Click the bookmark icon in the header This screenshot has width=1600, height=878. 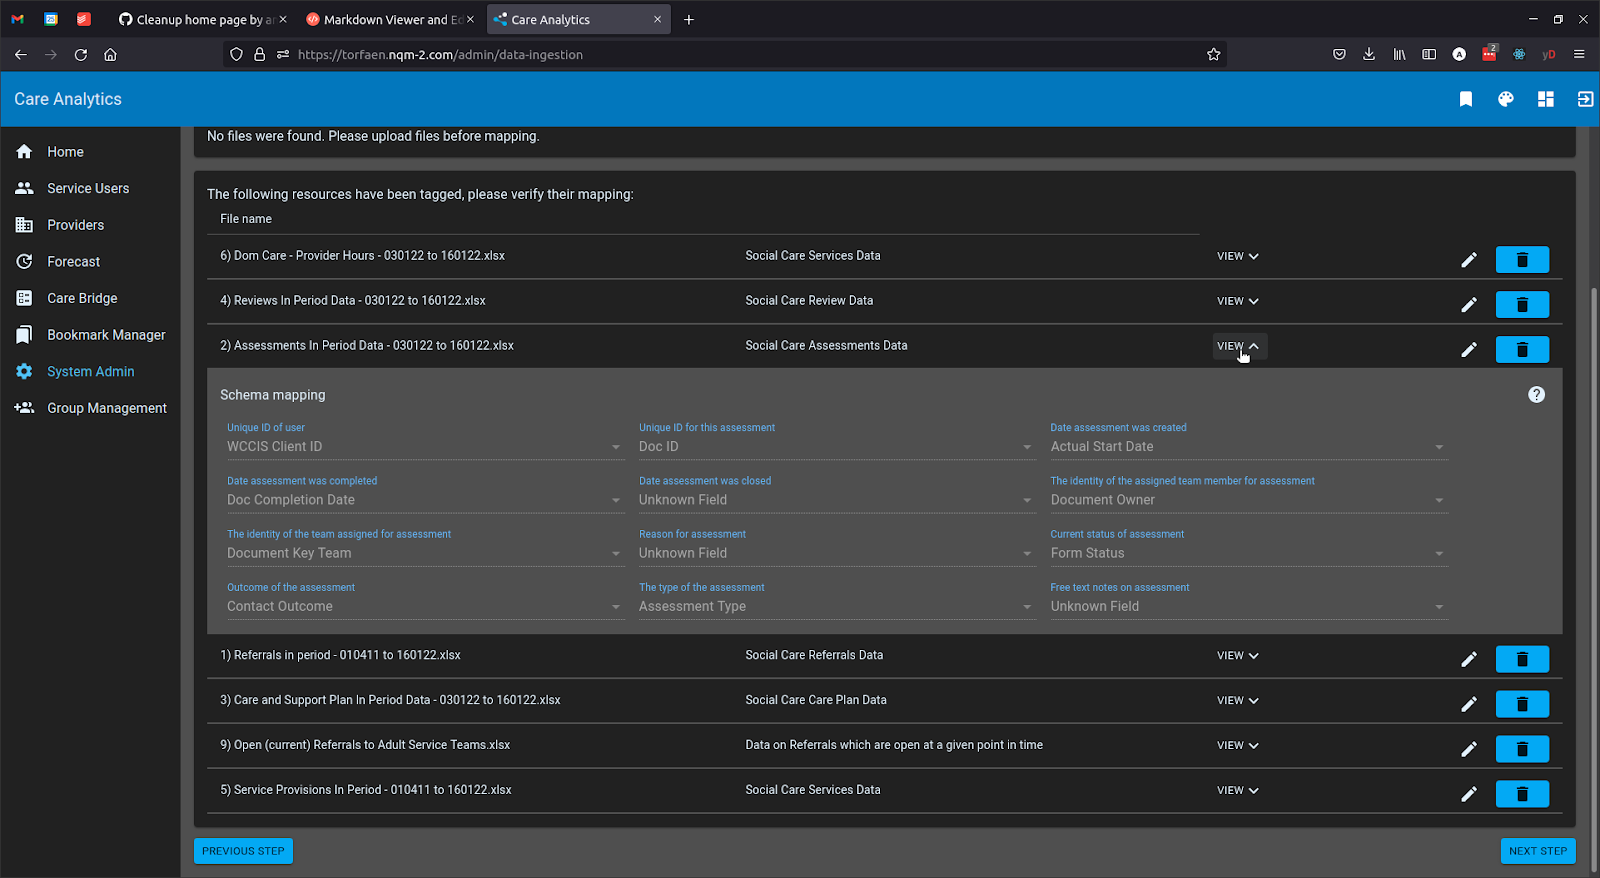[x=1465, y=99]
